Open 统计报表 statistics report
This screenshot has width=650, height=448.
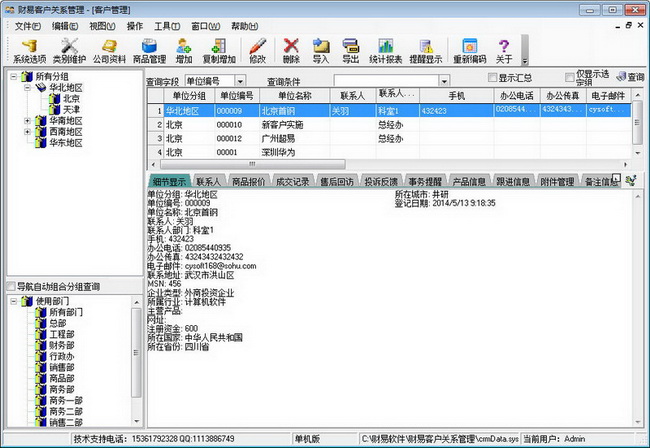tap(386, 51)
